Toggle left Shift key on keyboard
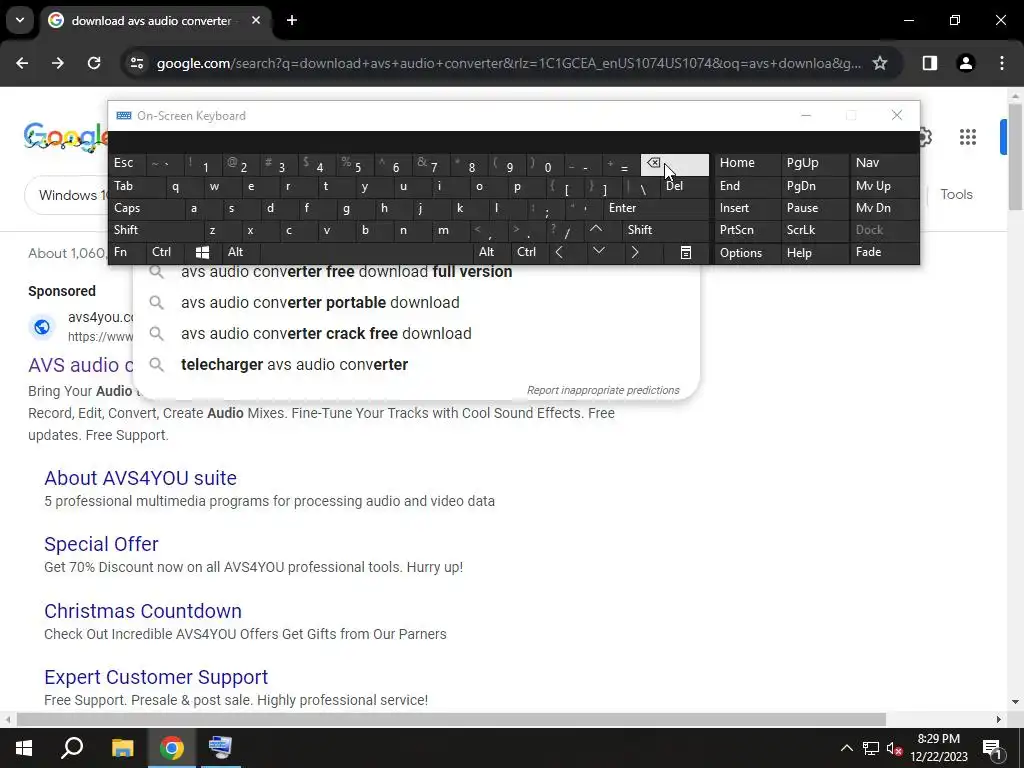Image resolution: width=1024 pixels, height=768 pixels. pyautogui.click(x=157, y=230)
